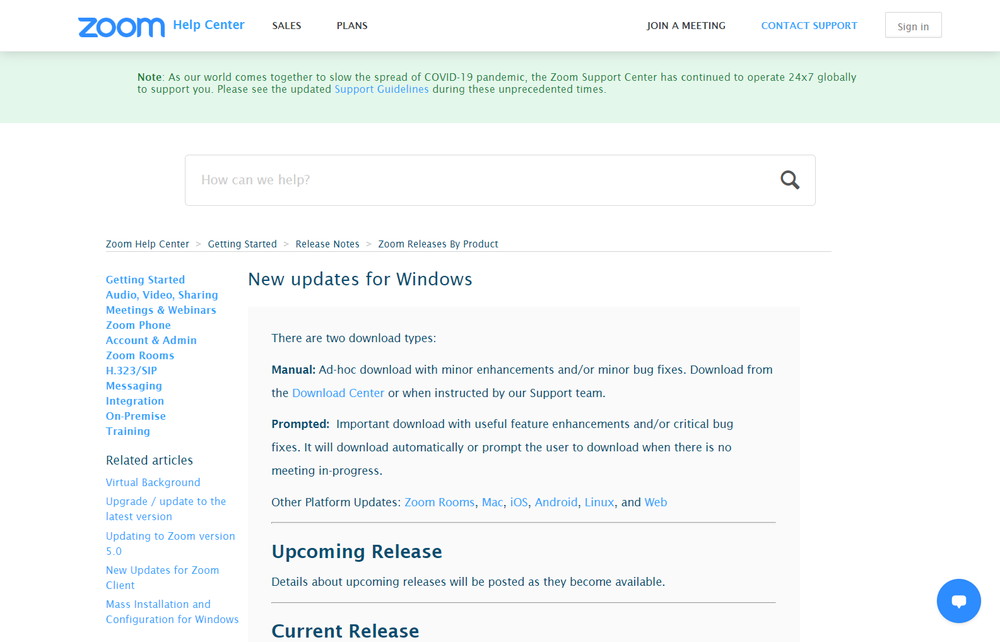1000x642 pixels.
Task: Go to Zoom Releases By Product breadcrumb
Action: click(x=438, y=244)
